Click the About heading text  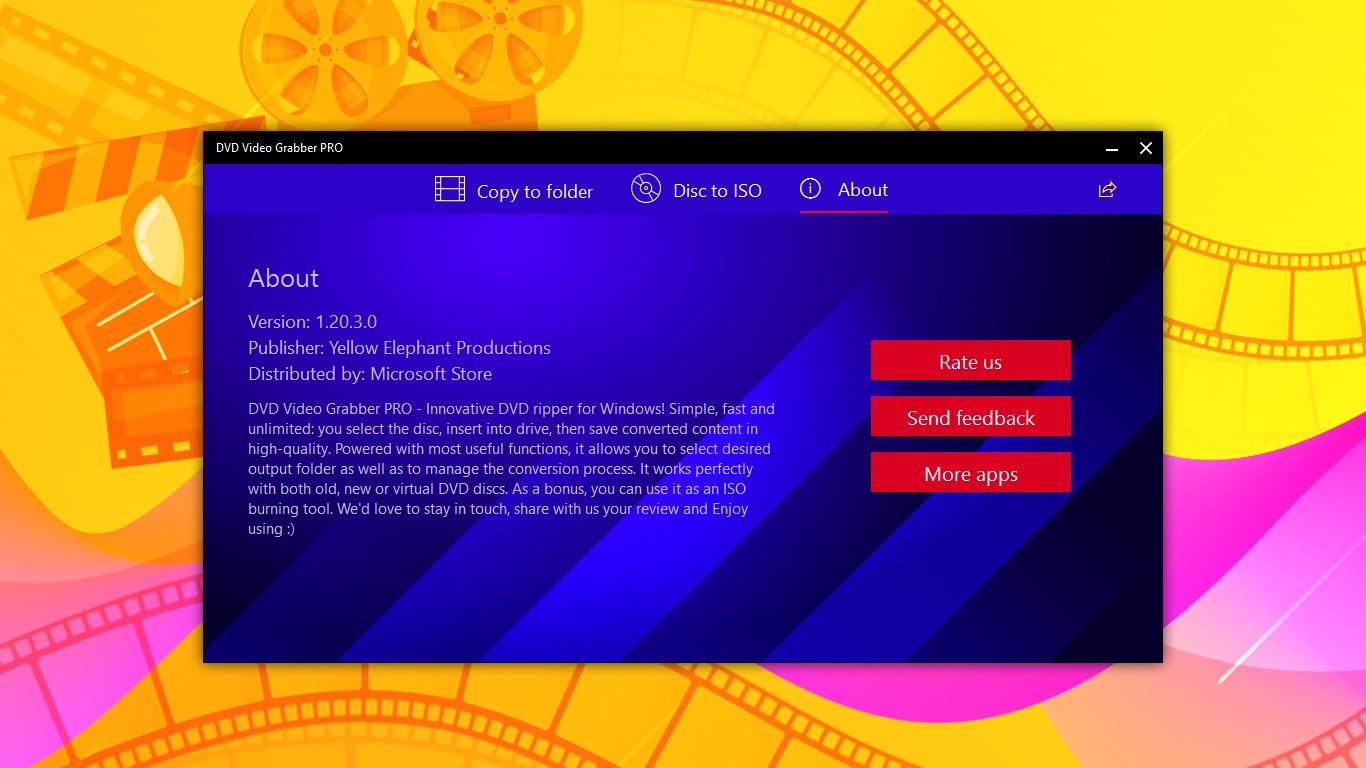pos(284,279)
